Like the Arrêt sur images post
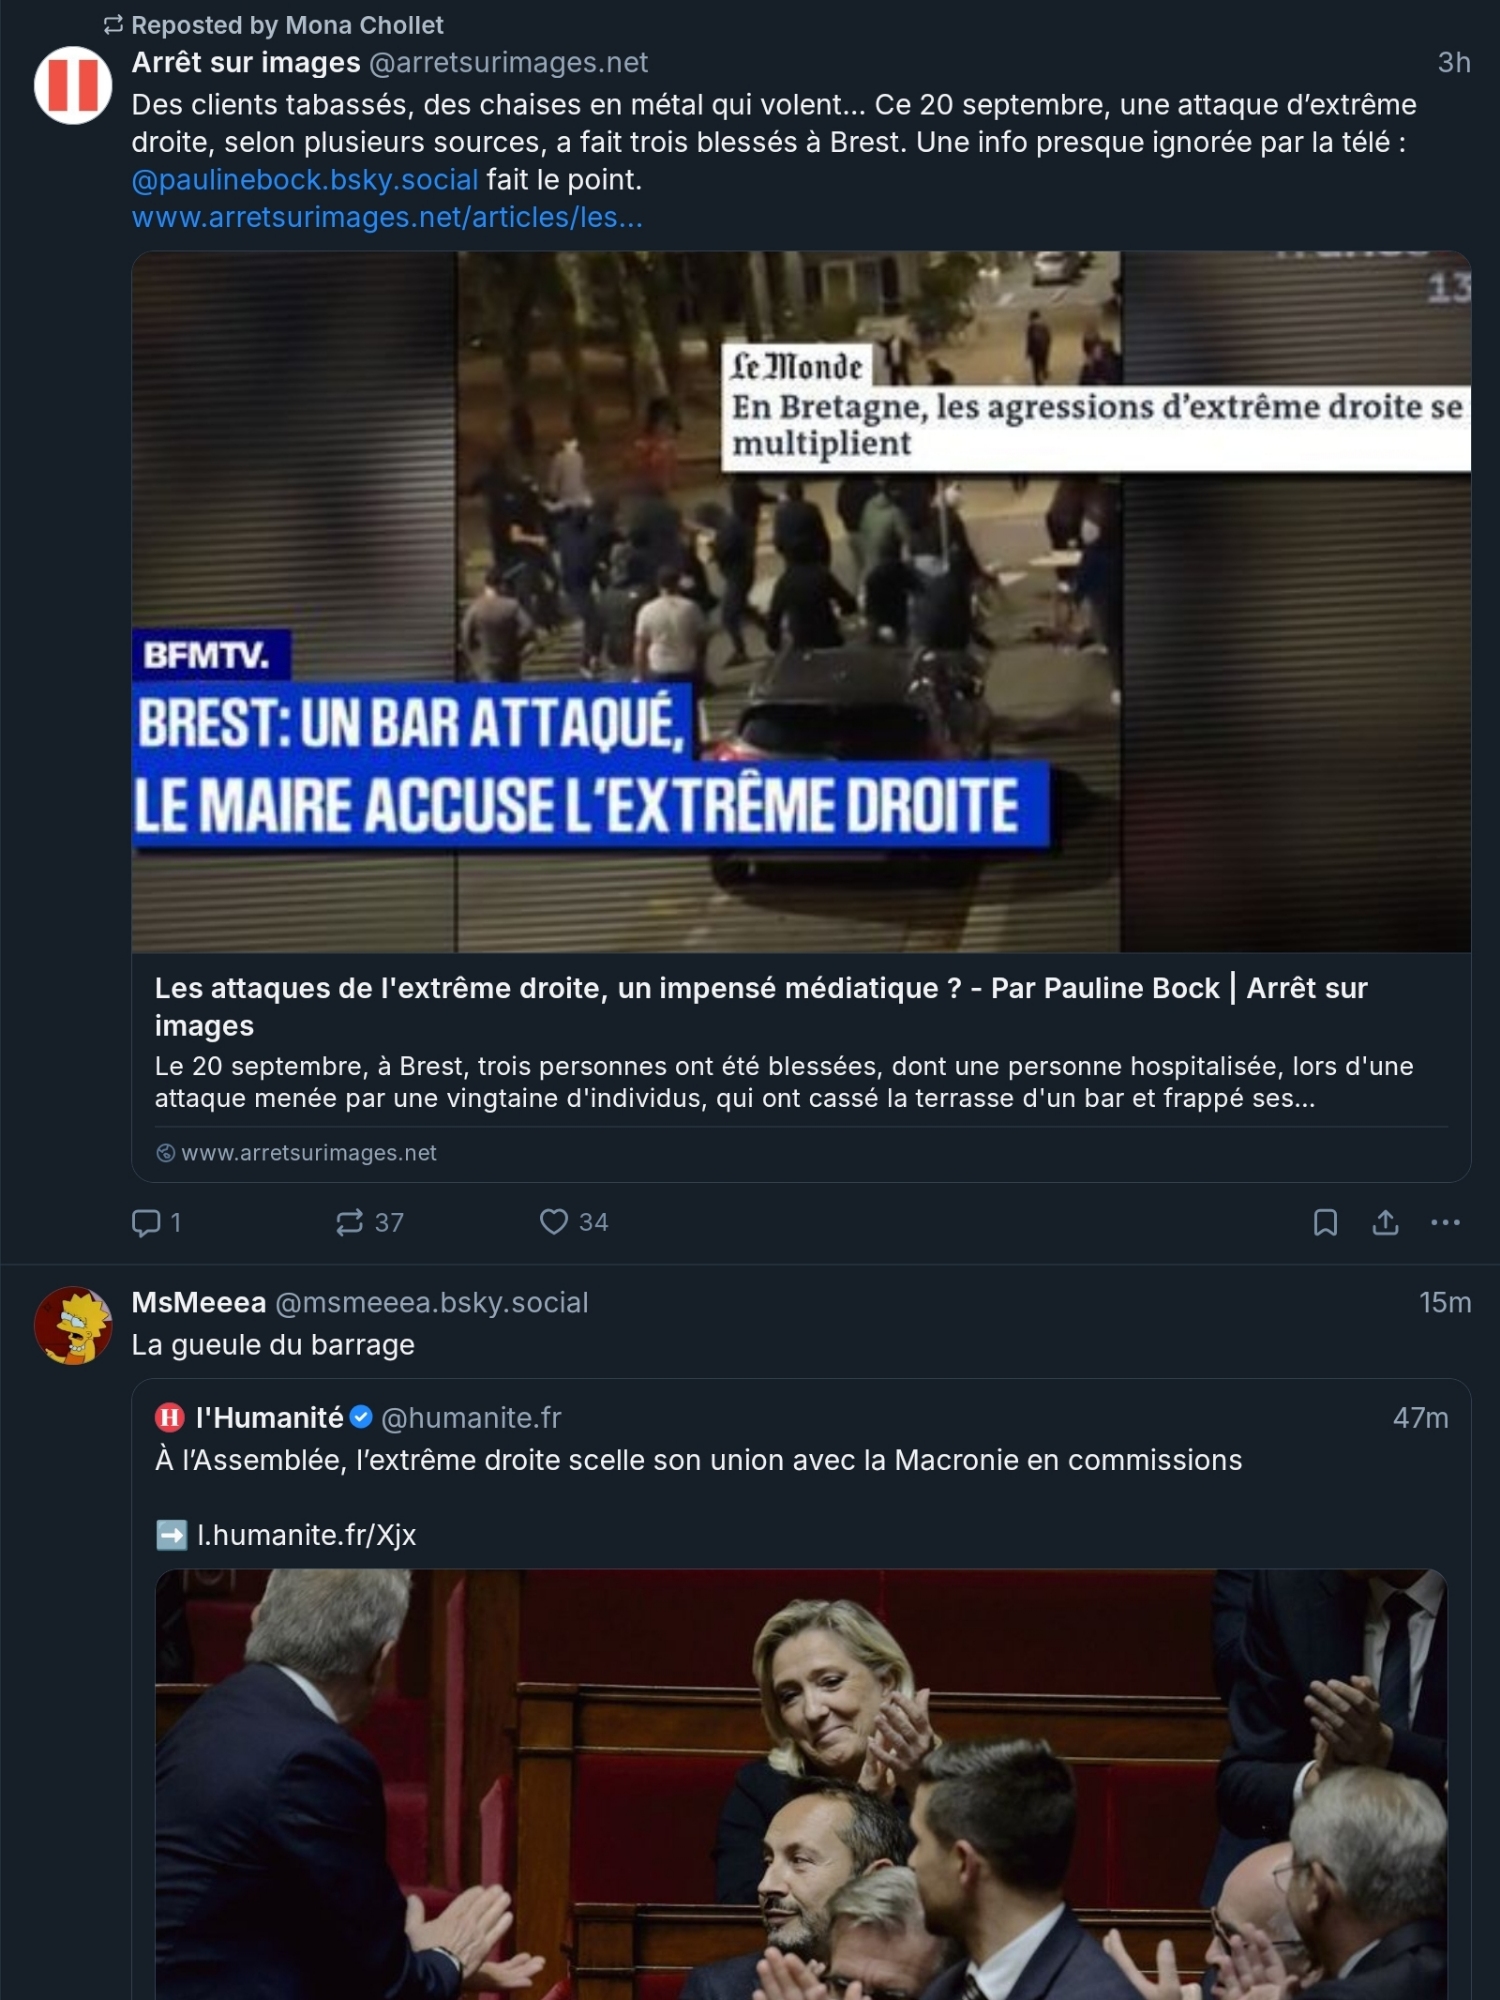The width and height of the screenshot is (1500, 2000). click(x=554, y=1222)
